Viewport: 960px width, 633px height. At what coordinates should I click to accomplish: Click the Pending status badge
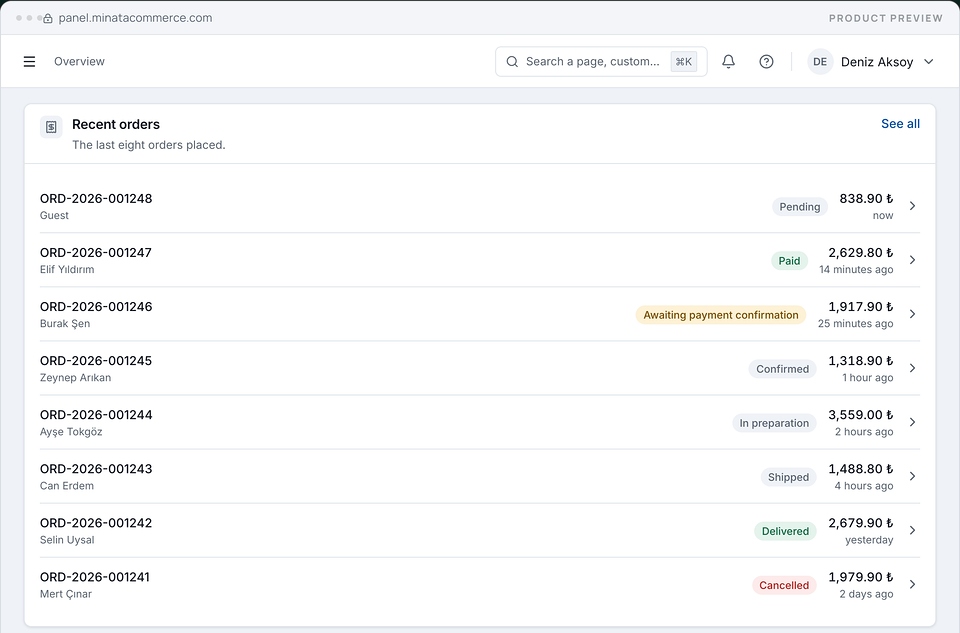click(800, 207)
